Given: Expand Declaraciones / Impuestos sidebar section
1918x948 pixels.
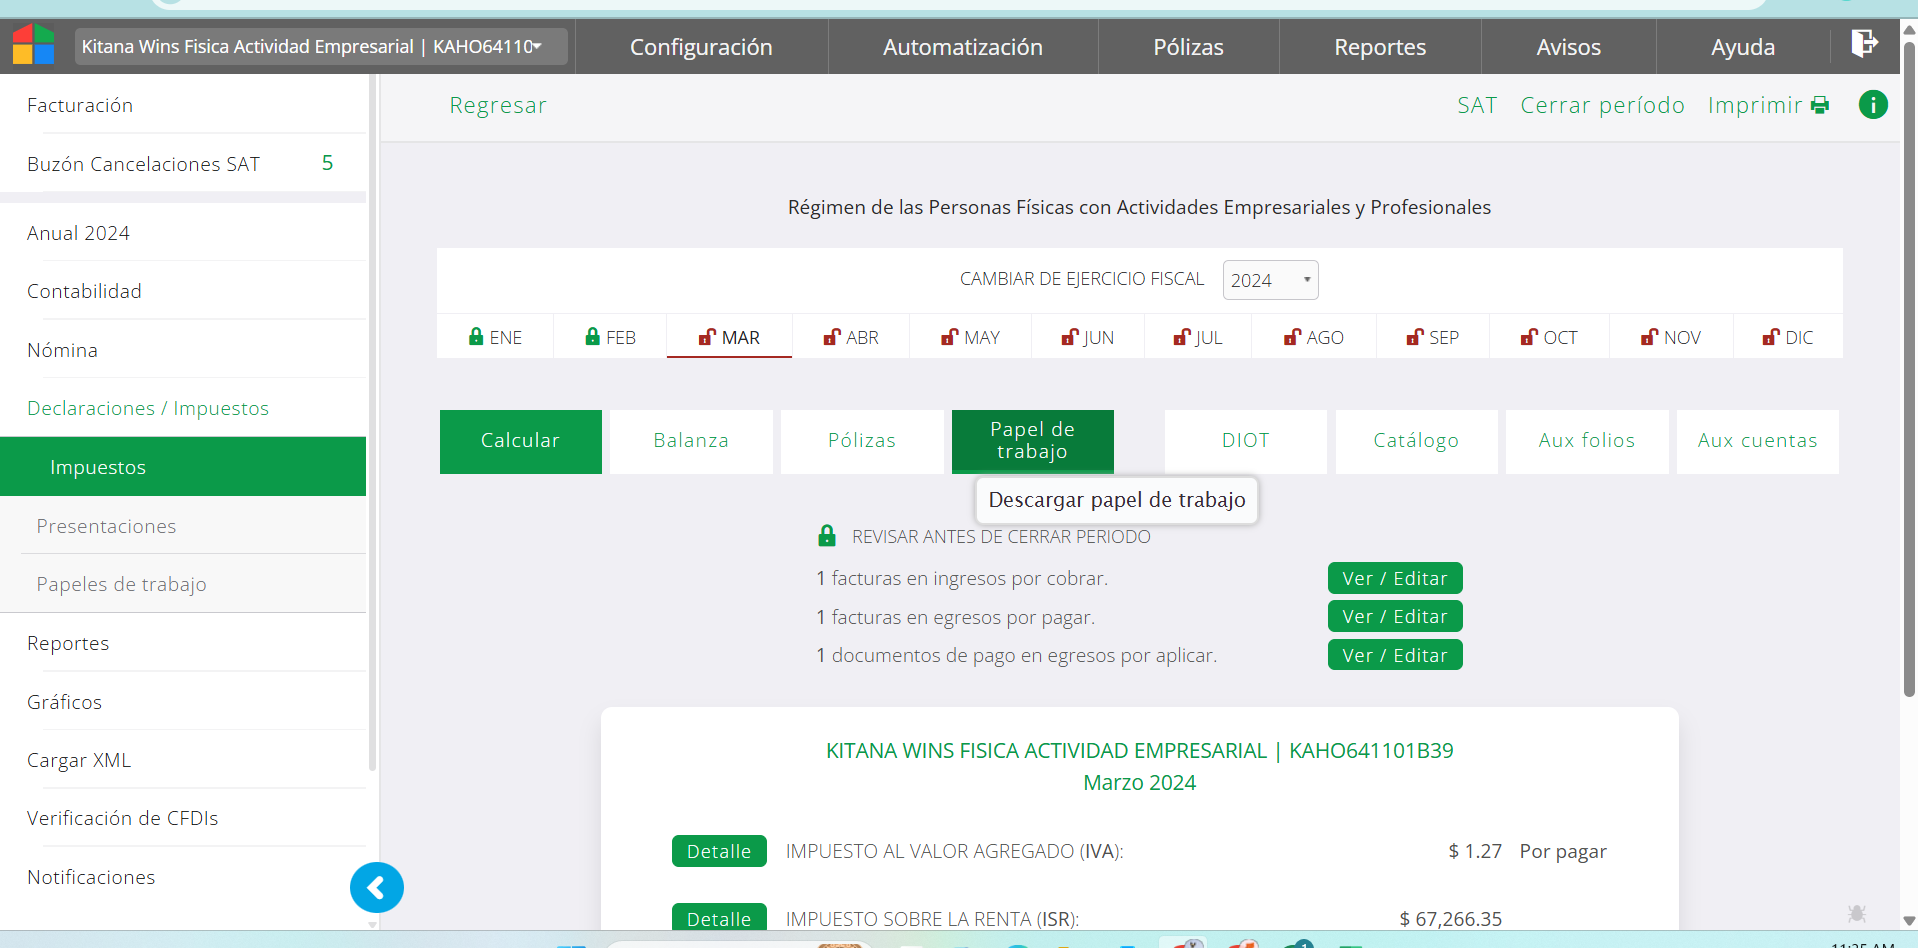Looking at the screenshot, I should (148, 408).
